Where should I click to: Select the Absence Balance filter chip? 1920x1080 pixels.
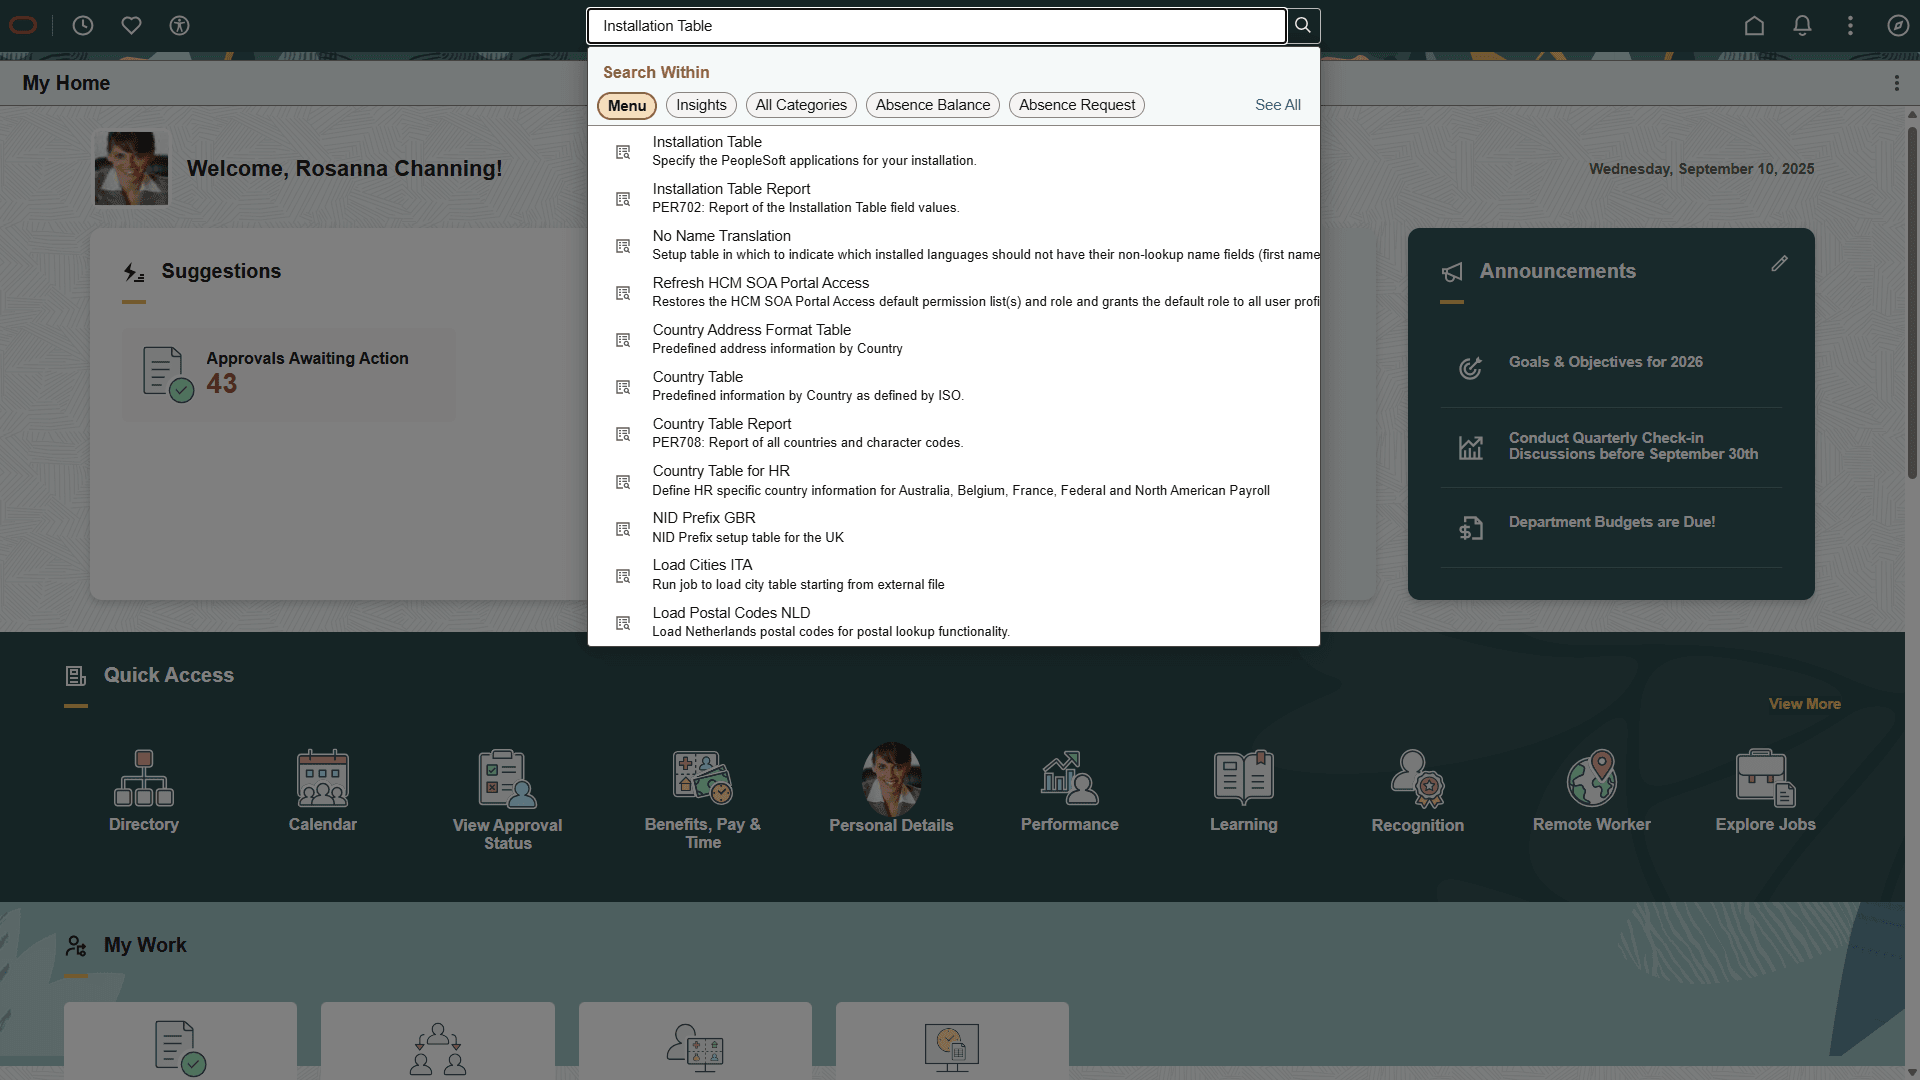tap(933, 105)
